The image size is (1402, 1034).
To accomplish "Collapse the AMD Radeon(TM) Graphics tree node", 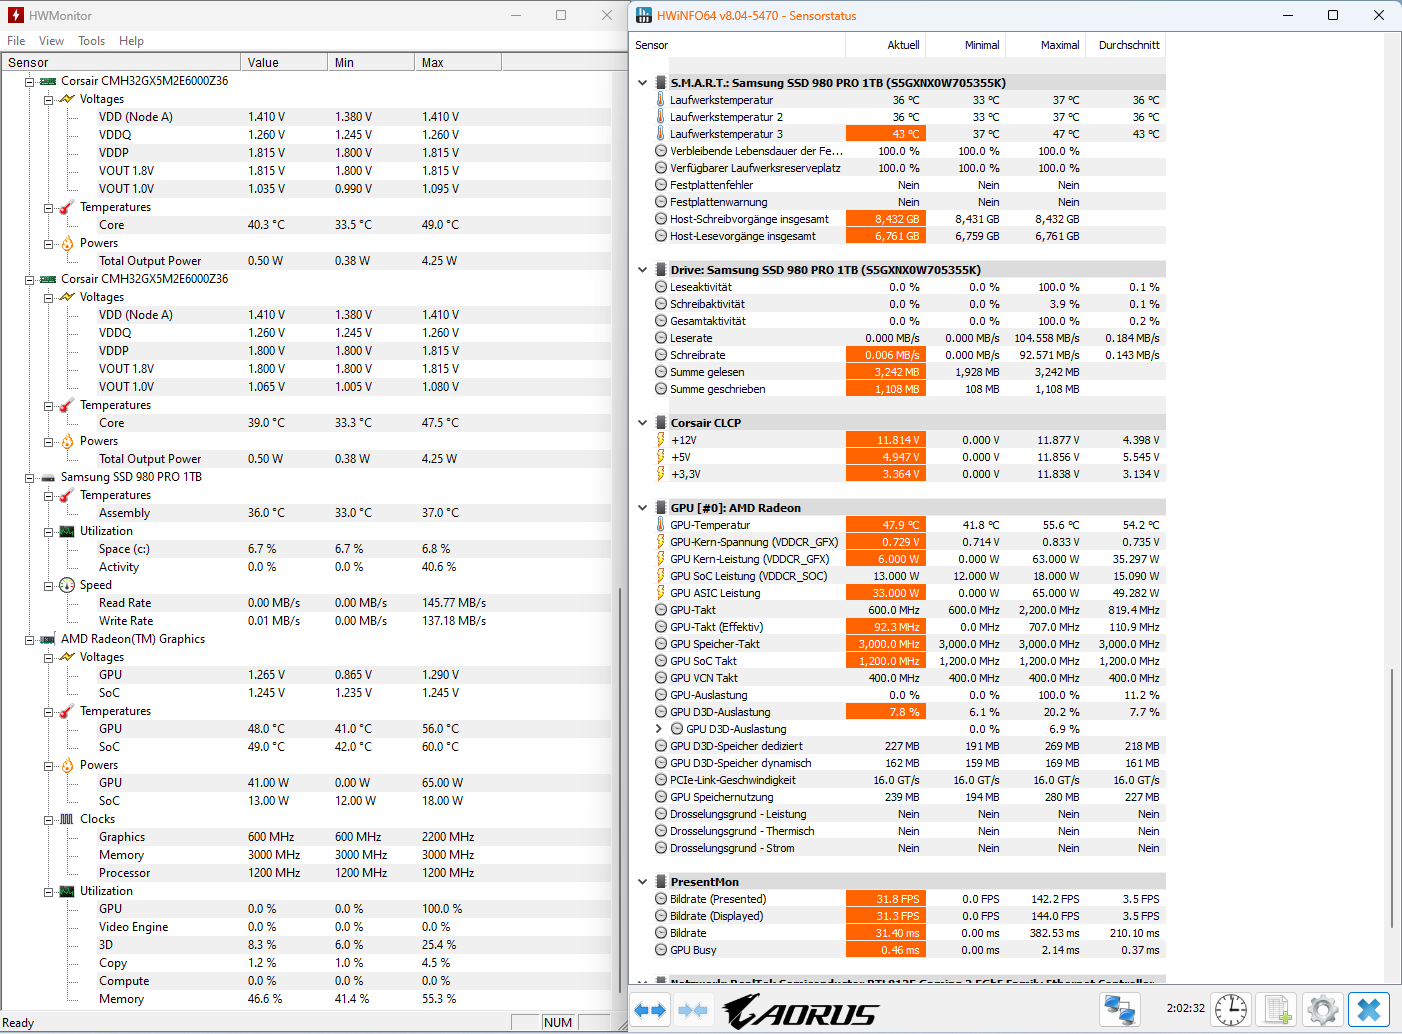I will point(29,639).
